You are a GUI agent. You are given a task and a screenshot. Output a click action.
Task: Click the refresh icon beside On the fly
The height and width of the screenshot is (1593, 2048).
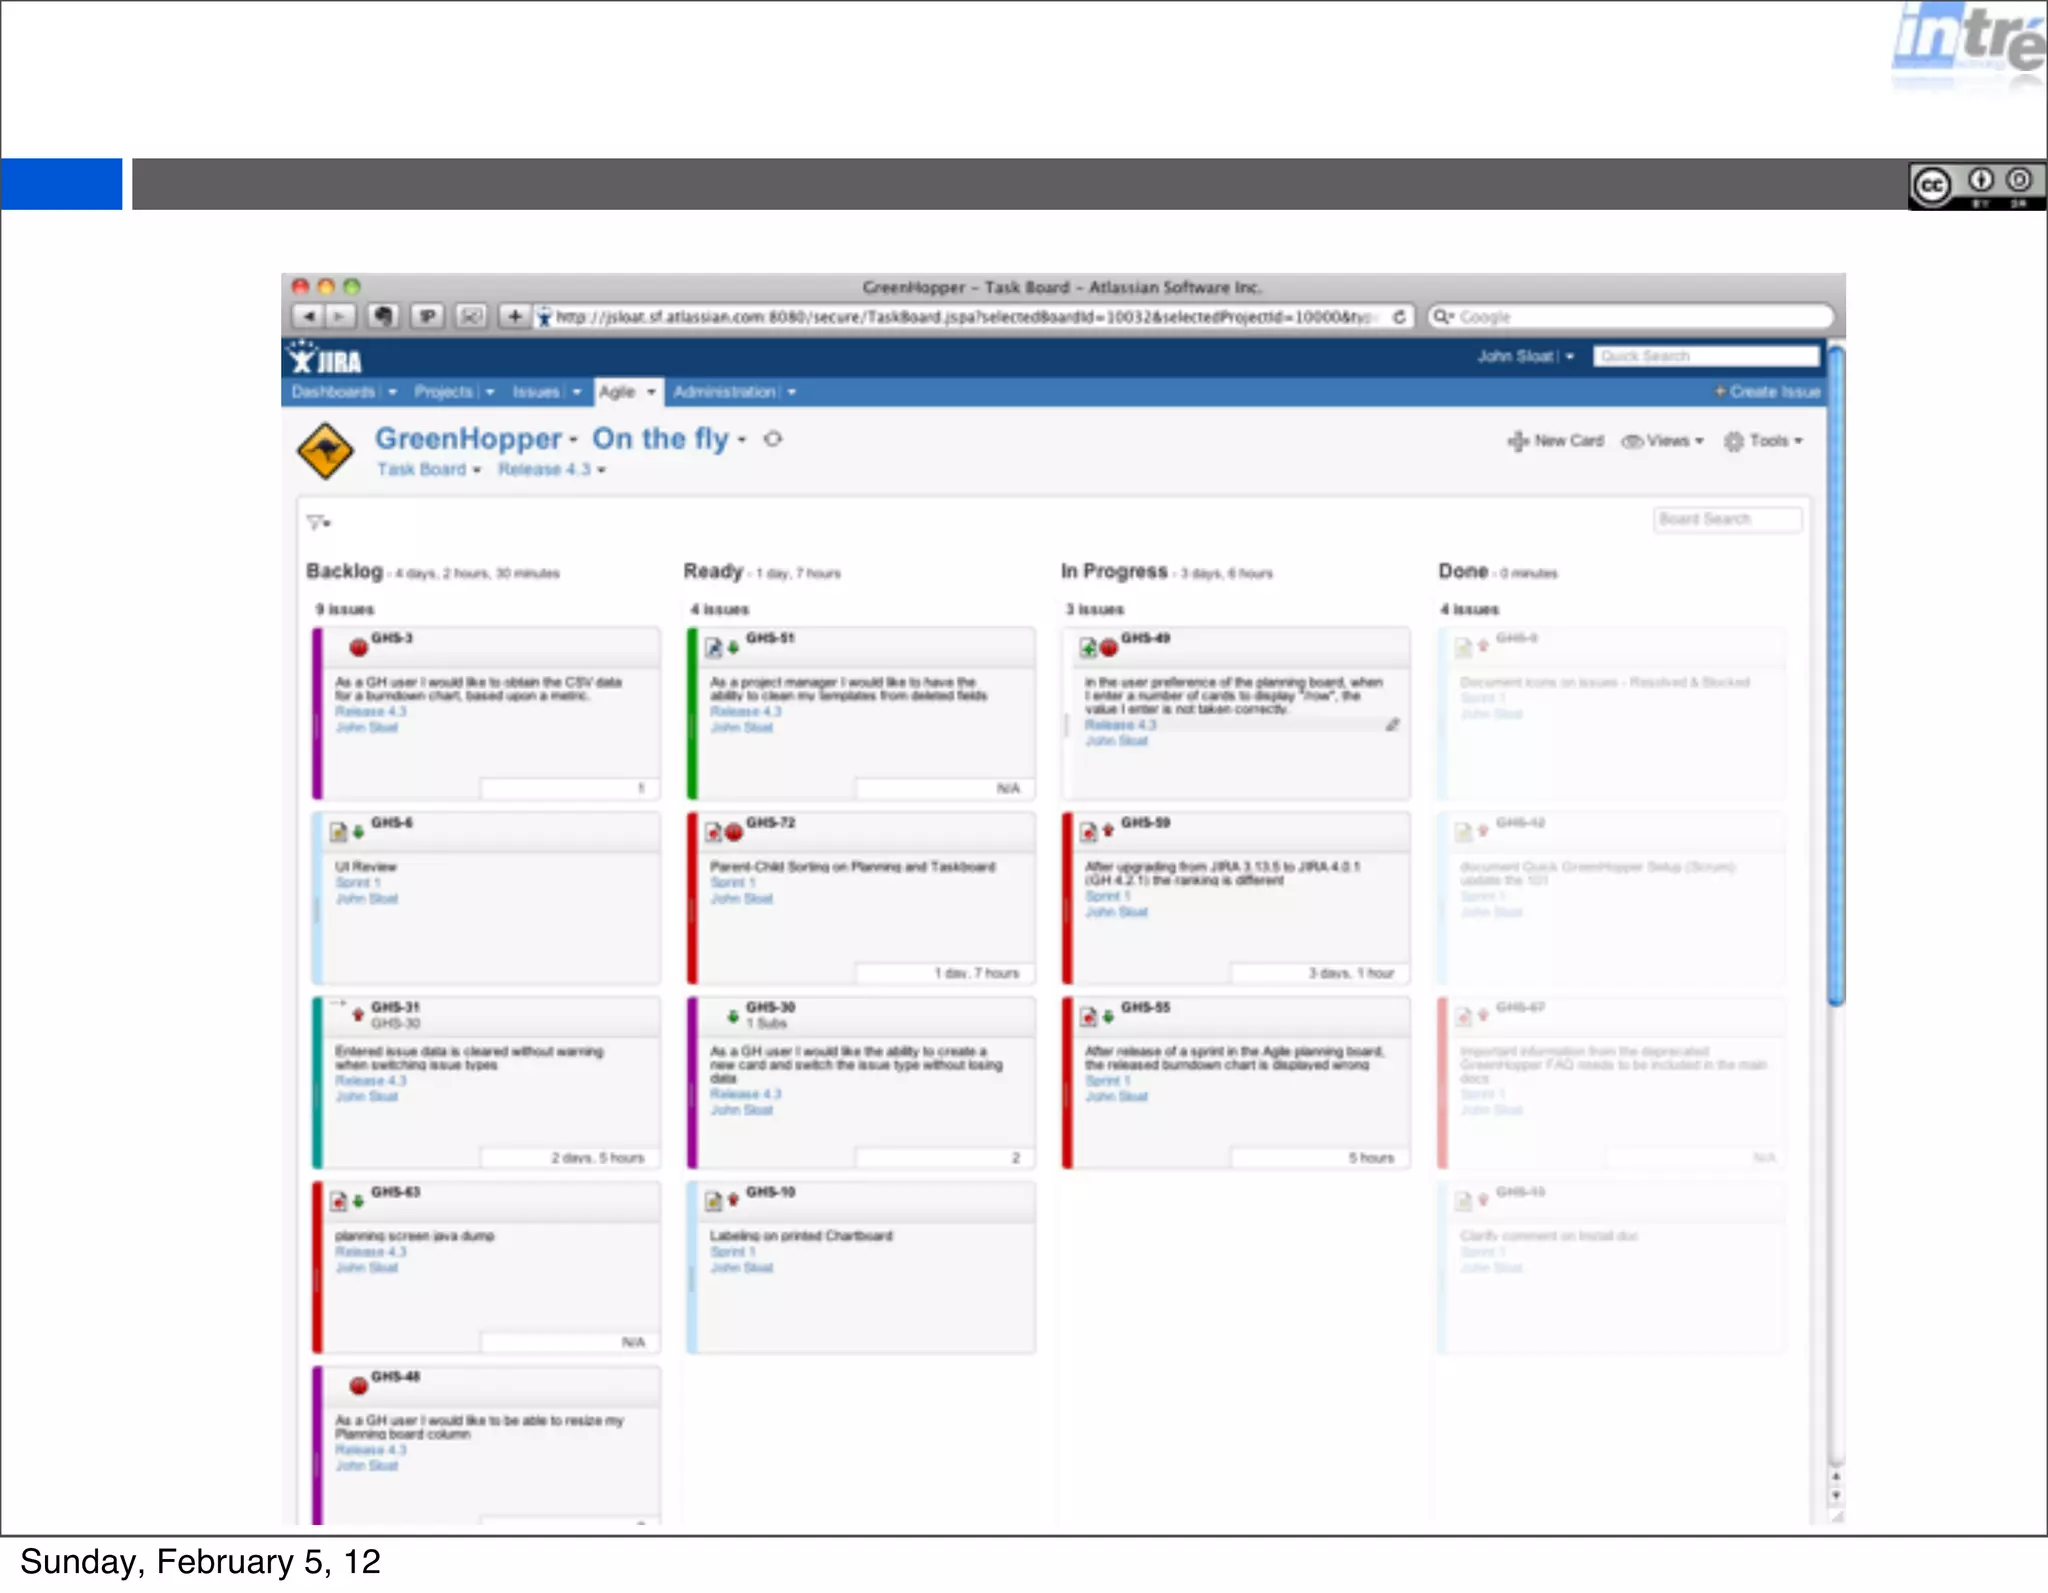pos(773,439)
